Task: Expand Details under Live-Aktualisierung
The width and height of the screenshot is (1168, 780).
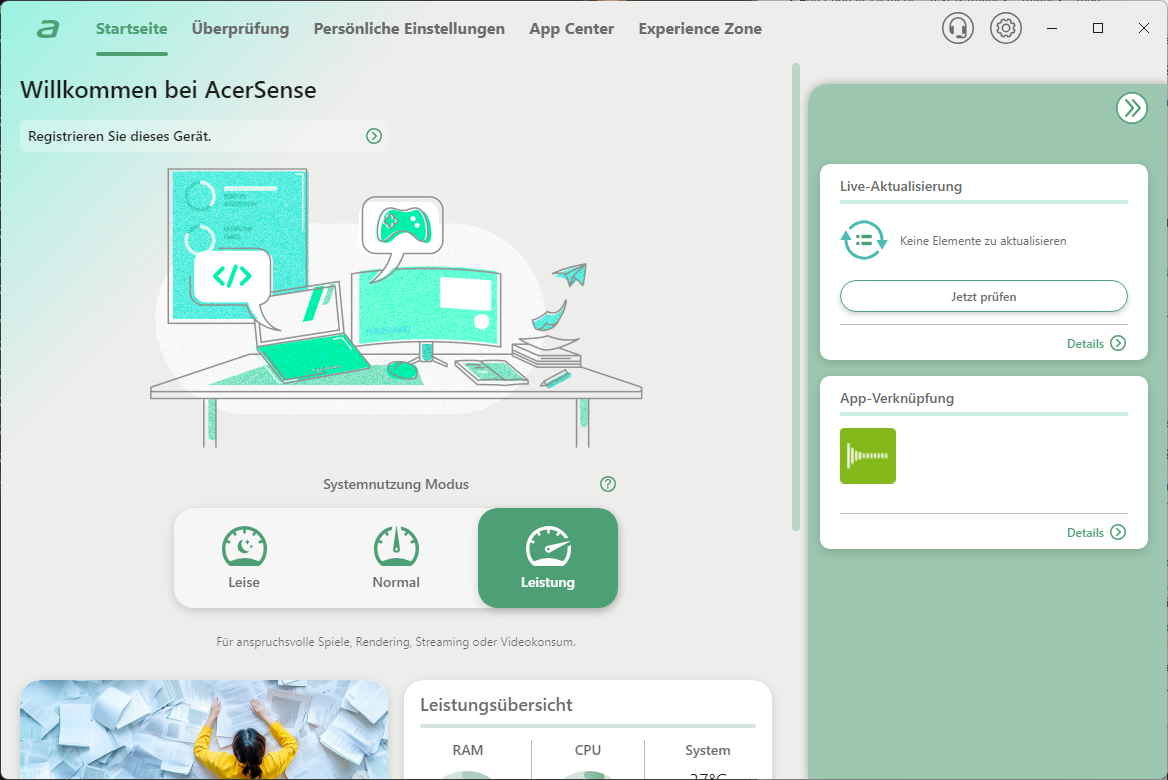Action: 1096,343
